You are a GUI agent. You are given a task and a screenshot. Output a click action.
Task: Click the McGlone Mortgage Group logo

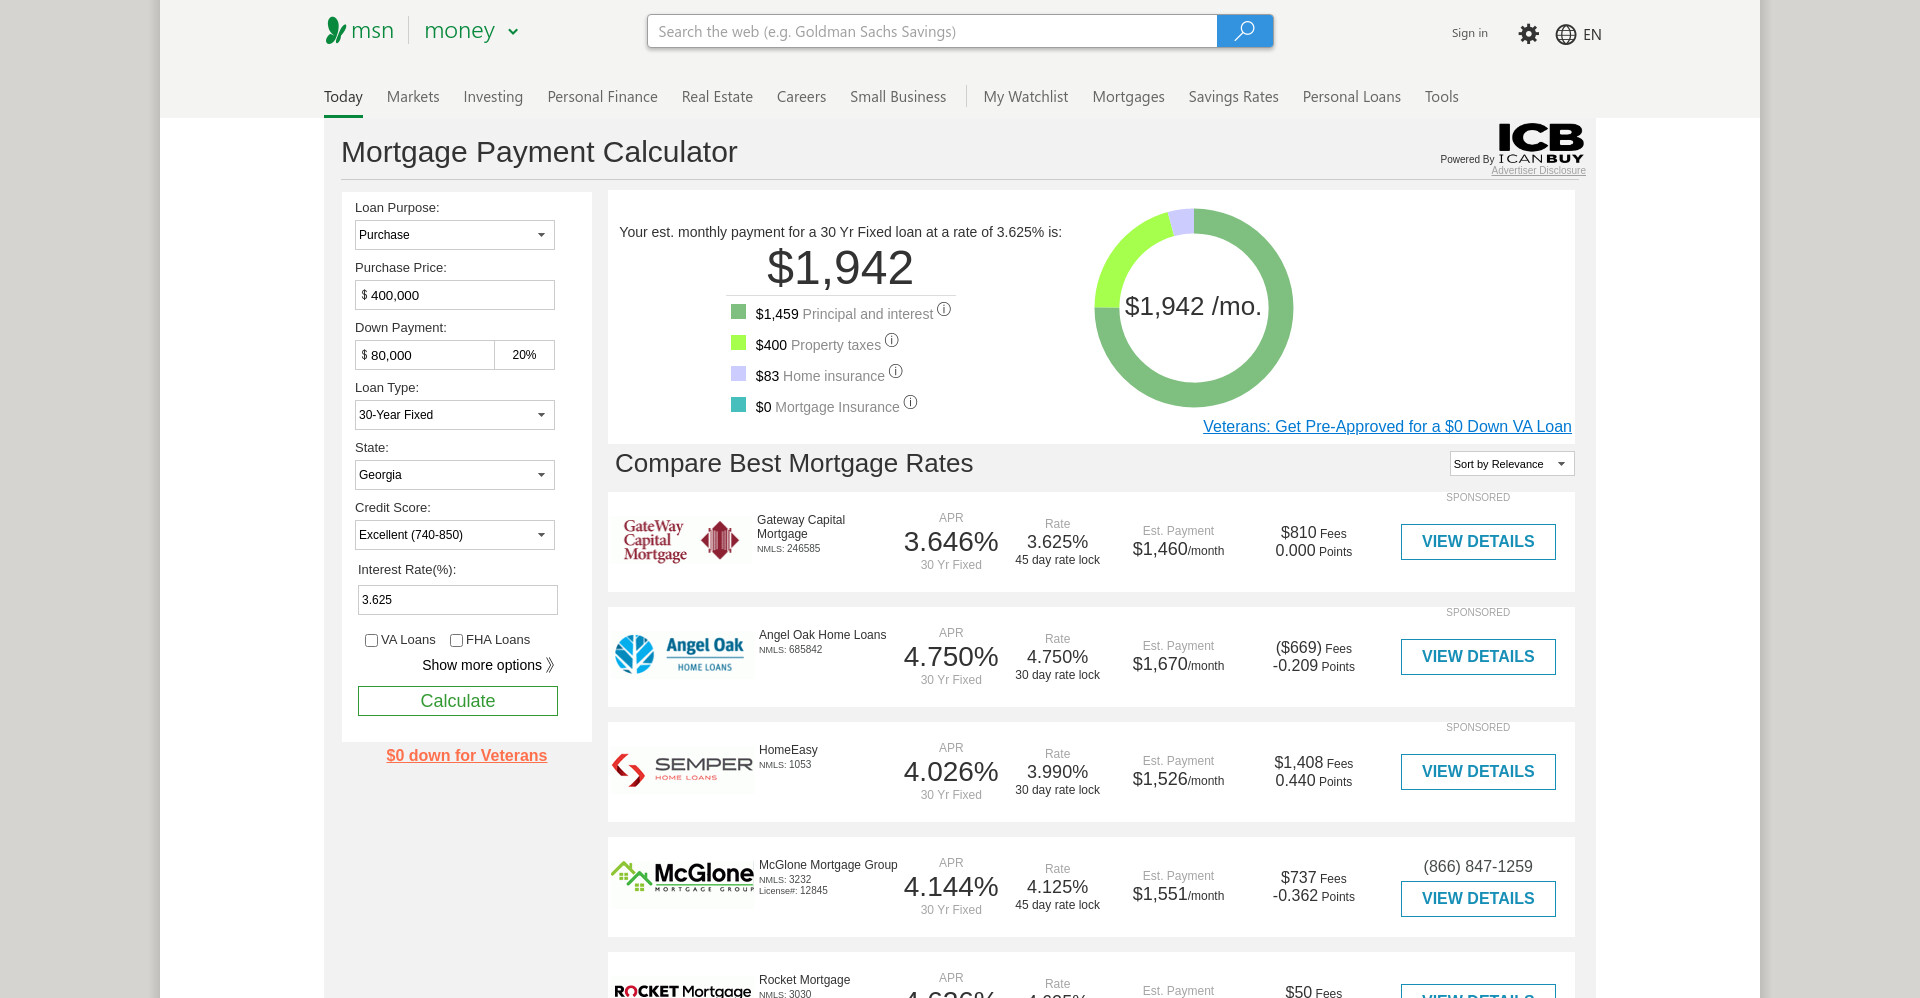(682, 877)
